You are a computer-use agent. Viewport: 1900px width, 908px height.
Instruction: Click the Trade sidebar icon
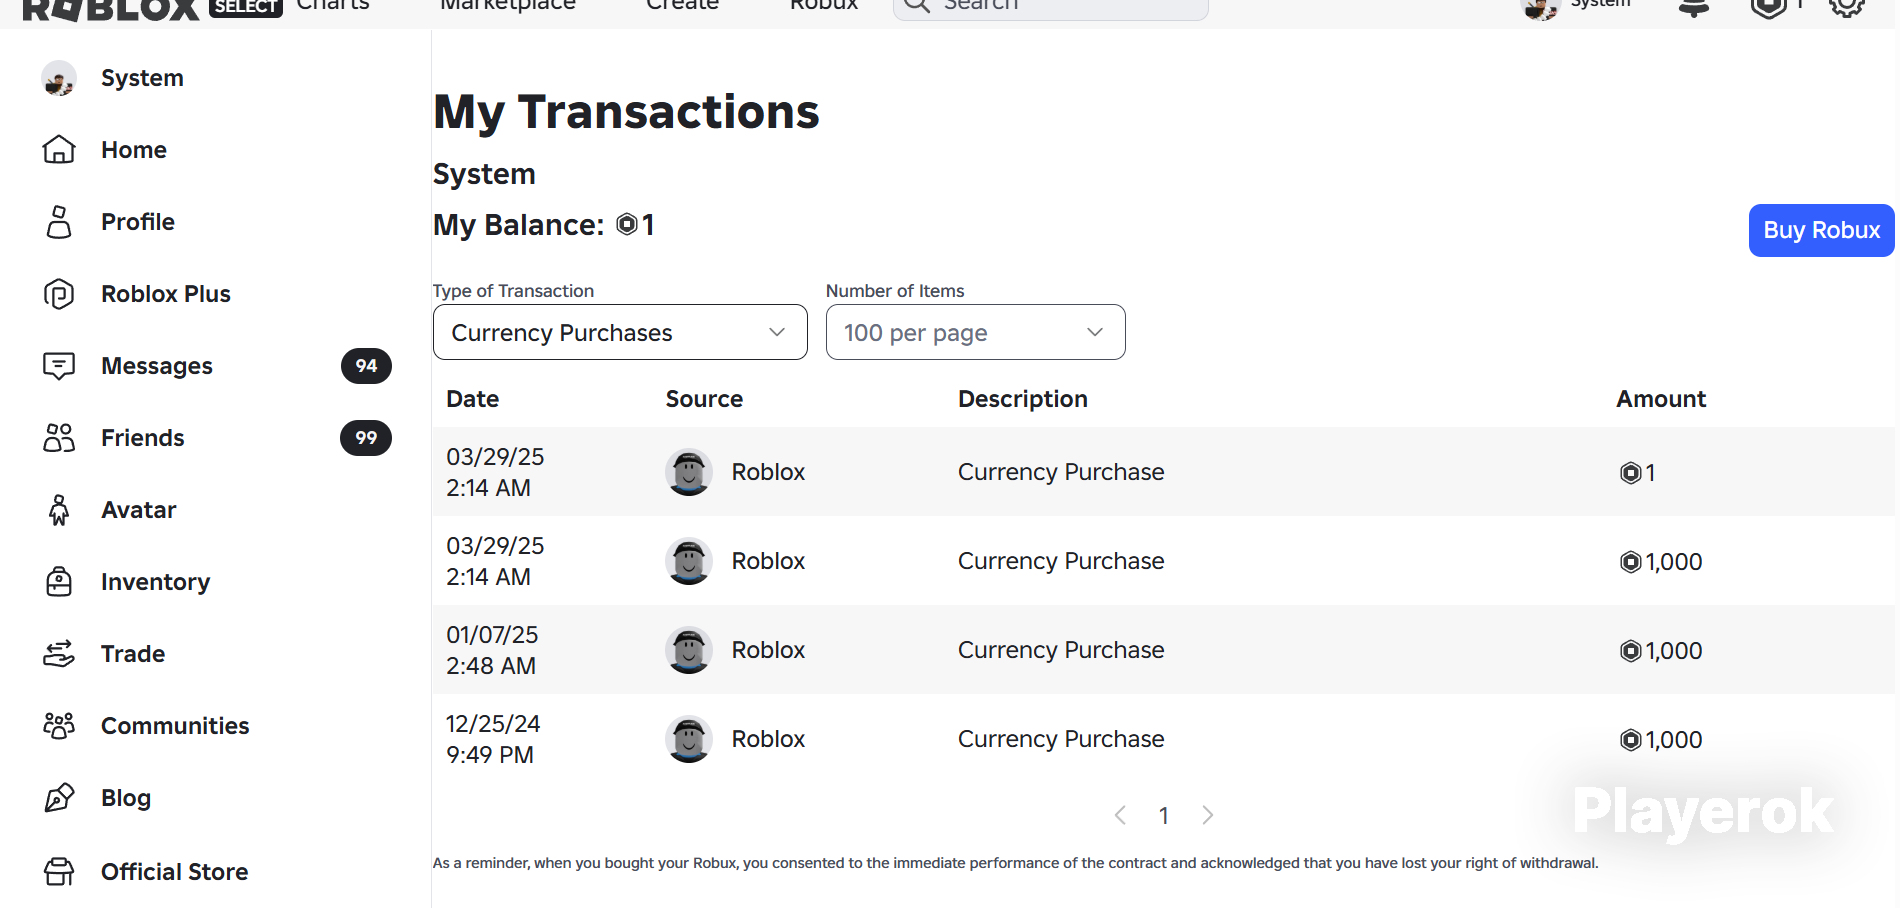click(59, 654)
